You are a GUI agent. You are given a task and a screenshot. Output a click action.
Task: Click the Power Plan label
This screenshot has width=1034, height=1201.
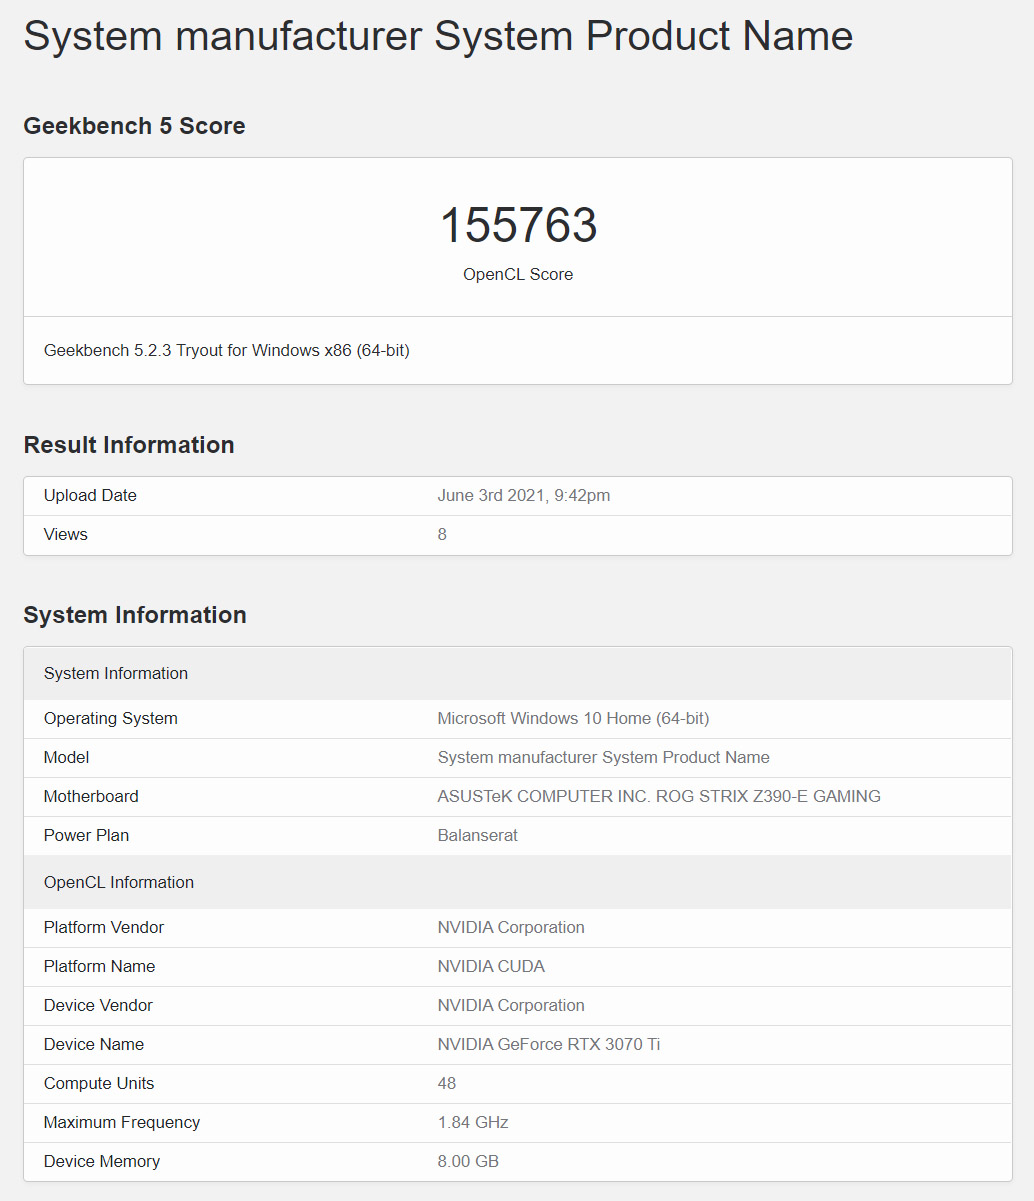tap(86, 835)
